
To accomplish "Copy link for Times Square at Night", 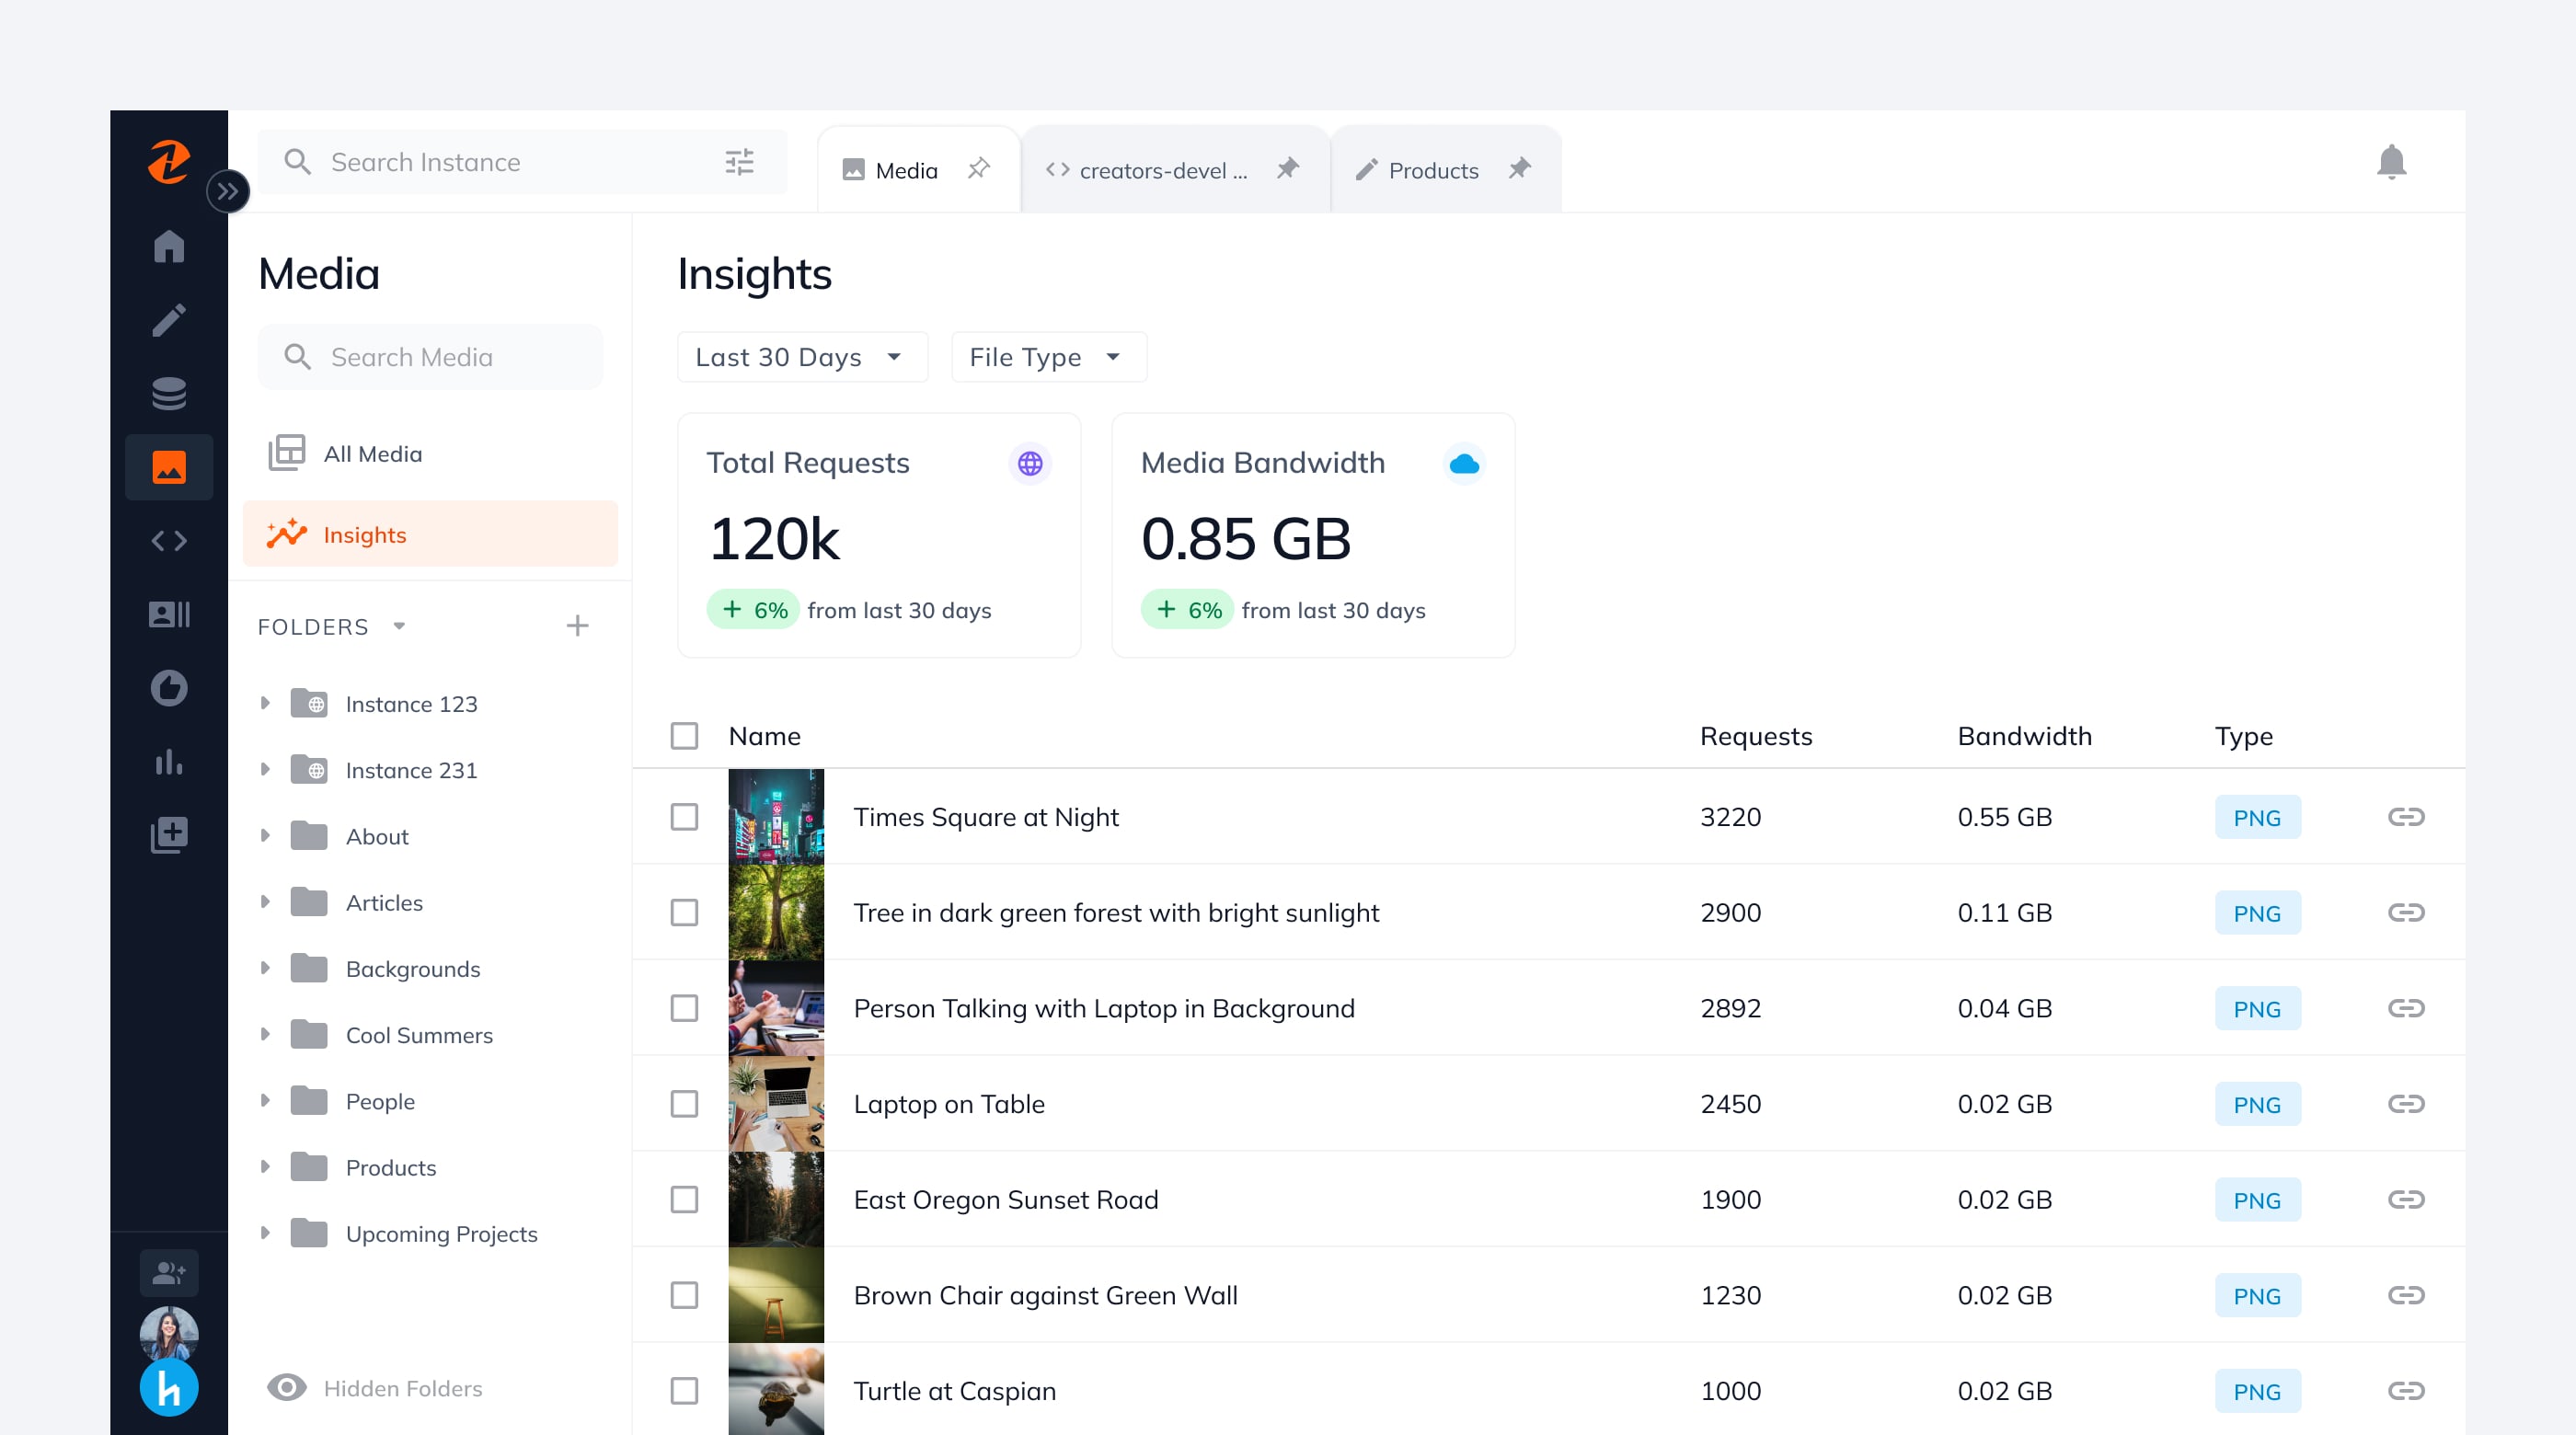I will (2406, 817).
